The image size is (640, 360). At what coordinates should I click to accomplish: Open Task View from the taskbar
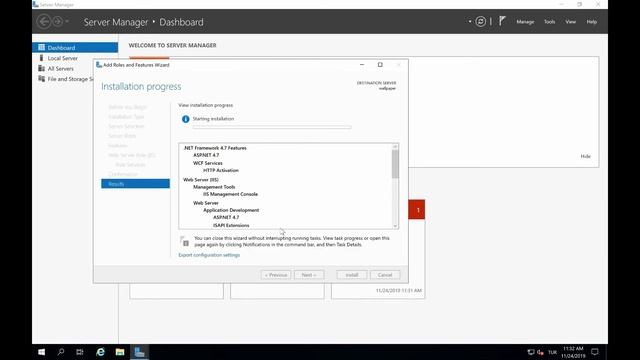coord(80,352)
